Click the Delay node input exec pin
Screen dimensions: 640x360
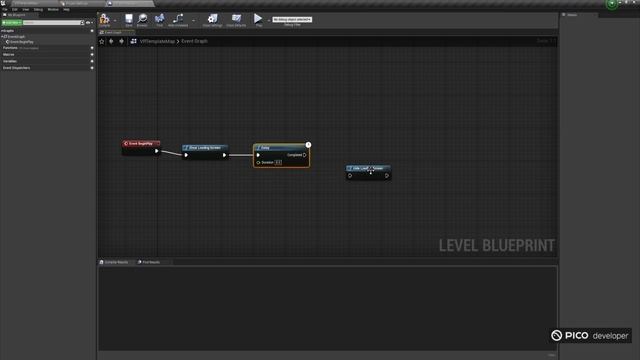(258, 155)
